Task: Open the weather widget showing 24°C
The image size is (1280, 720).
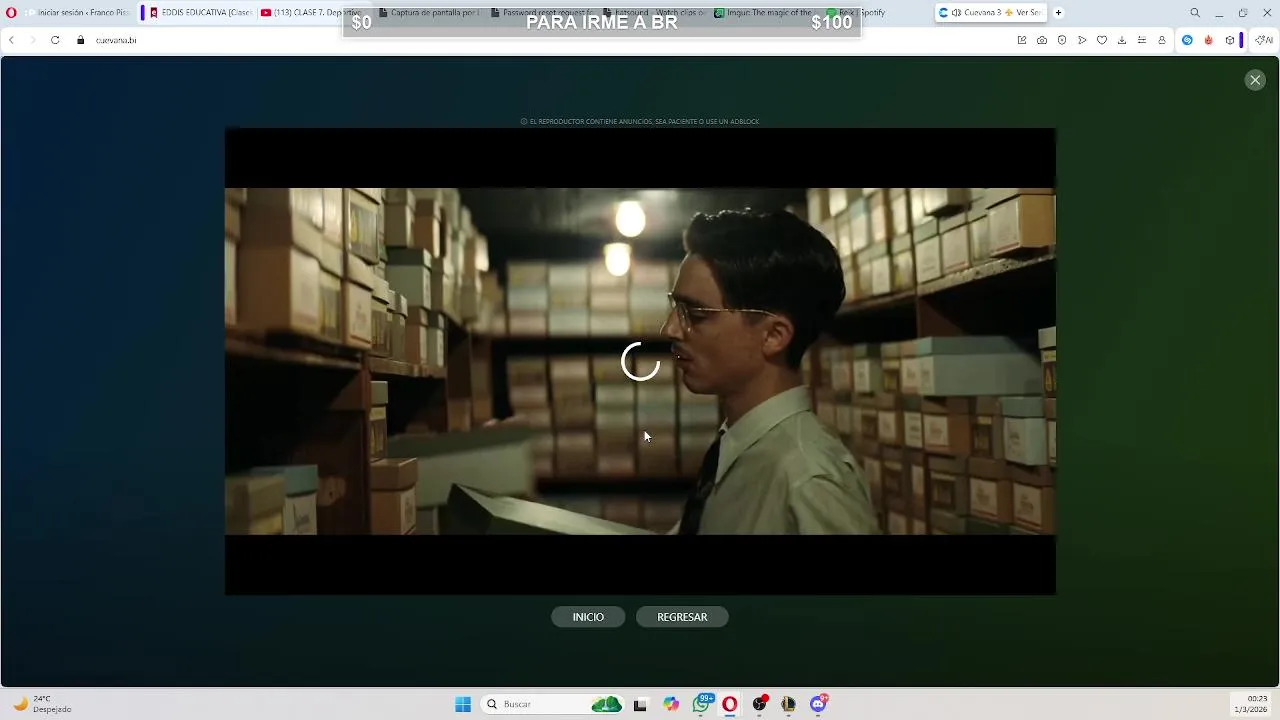Action: tap(42, 704)
